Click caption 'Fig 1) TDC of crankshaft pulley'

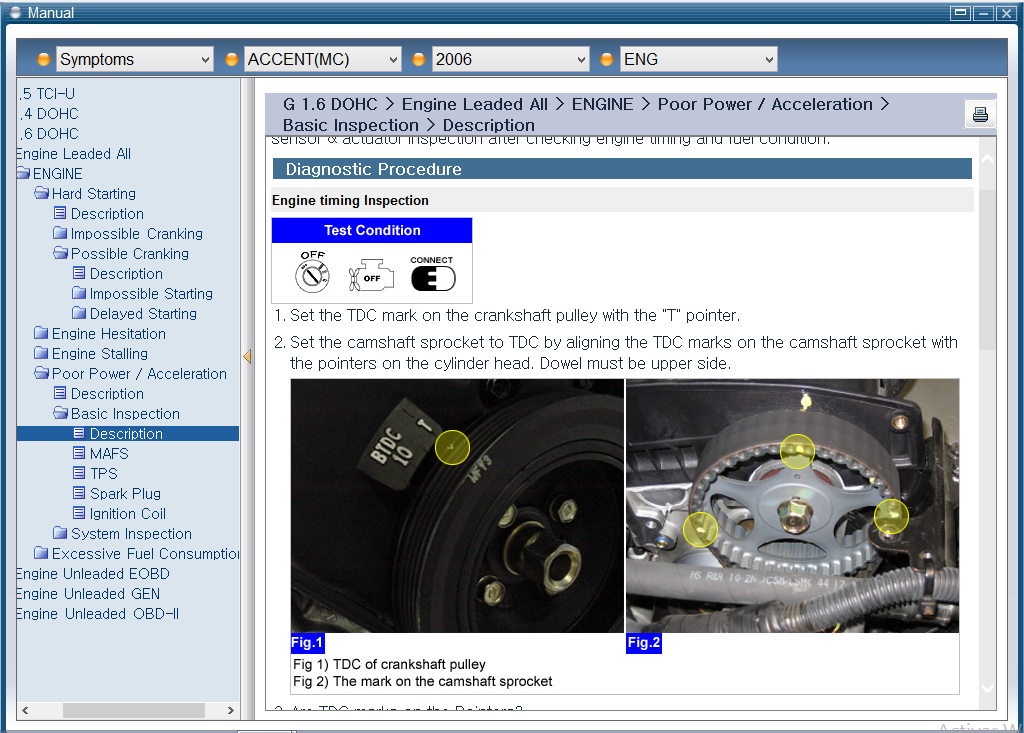pyautogui.click(x=389, y=664)
